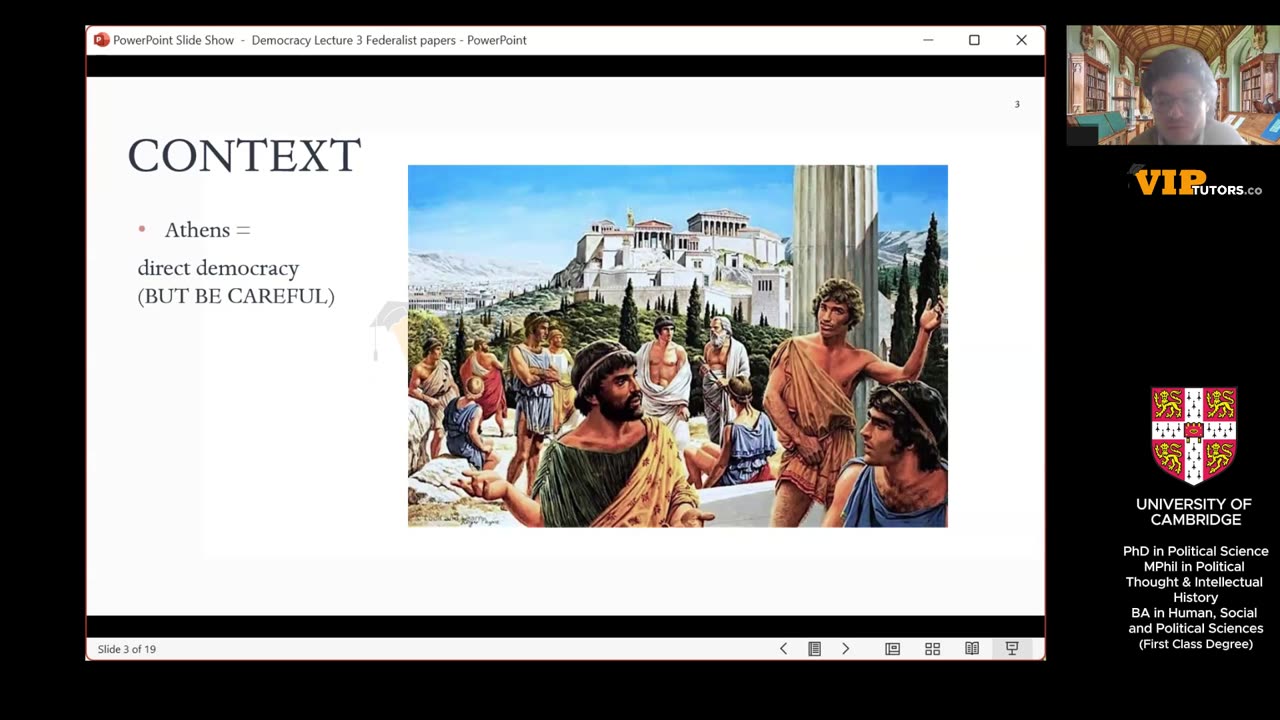This screenshot has width=1280, height=720.
Task: Click the 'direct democracy' text line
Action: coord(218,268)
